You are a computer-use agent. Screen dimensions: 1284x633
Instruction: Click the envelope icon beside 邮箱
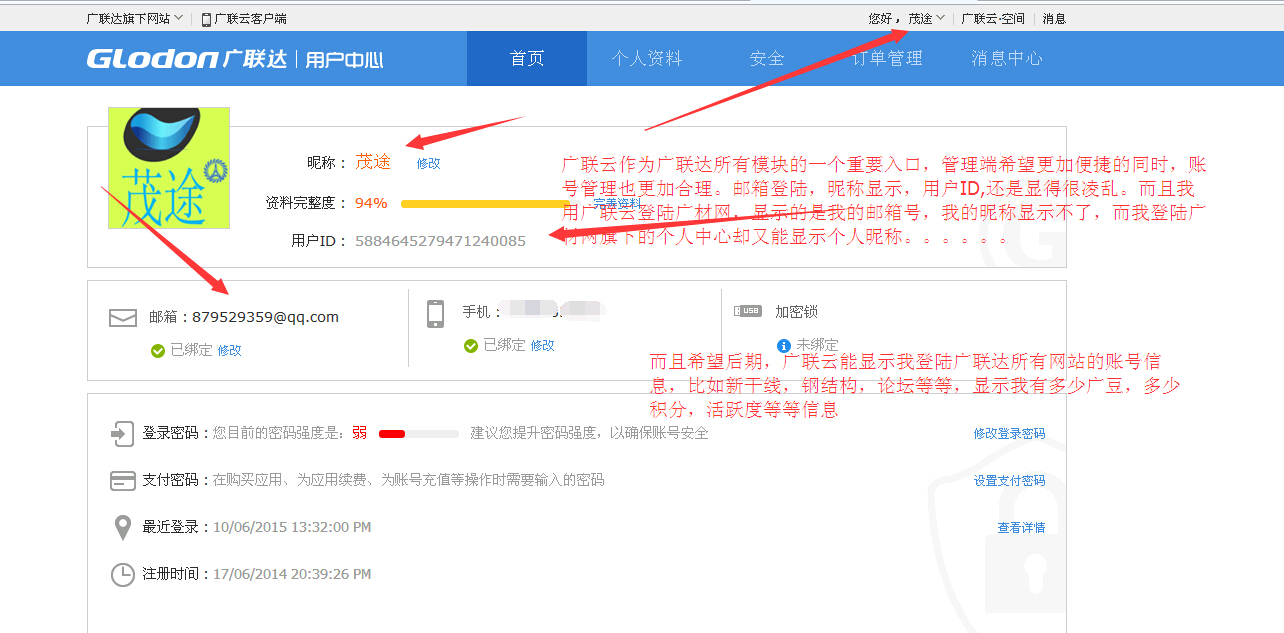(123, 316)
